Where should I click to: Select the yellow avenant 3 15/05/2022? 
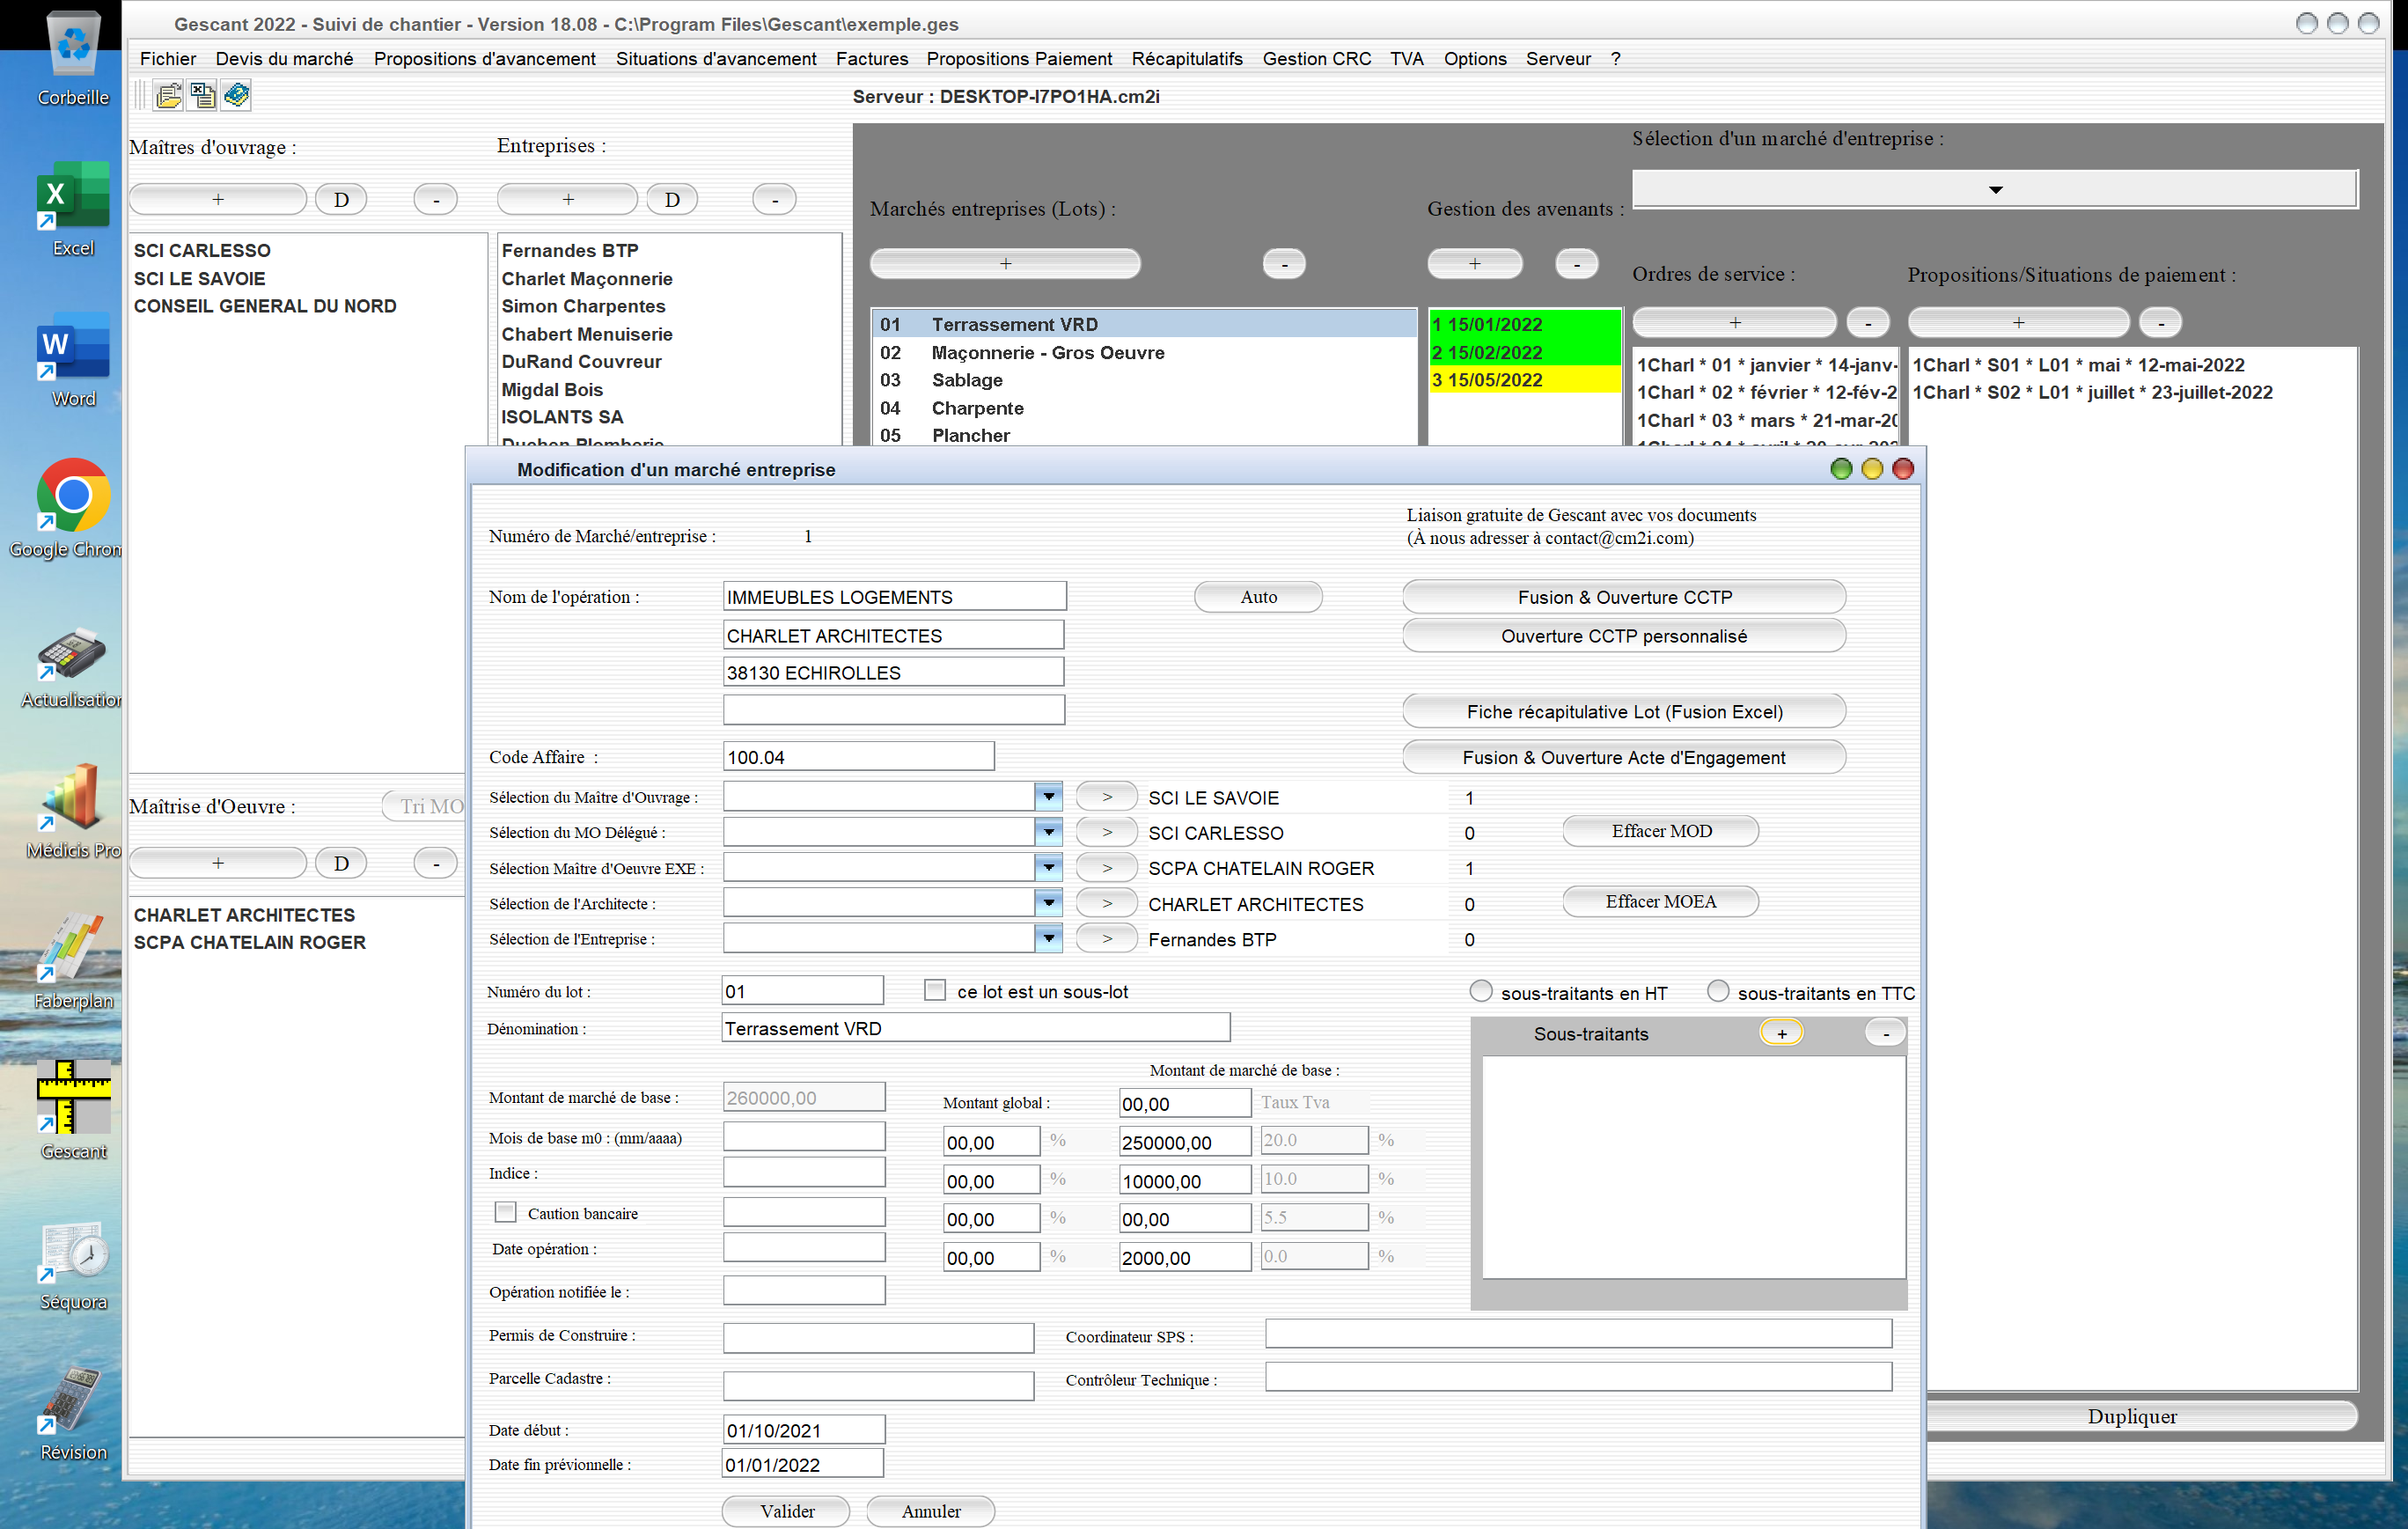point(1524,380)
